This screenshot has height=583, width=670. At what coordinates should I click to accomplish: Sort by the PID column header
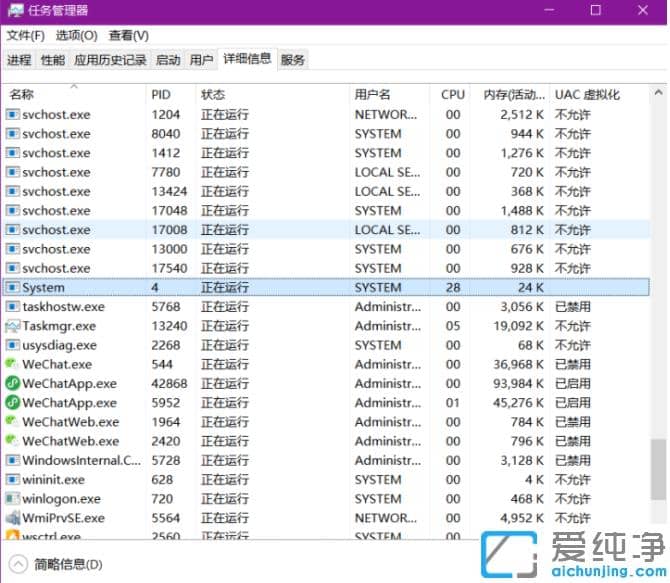click(x=171, y=94)
